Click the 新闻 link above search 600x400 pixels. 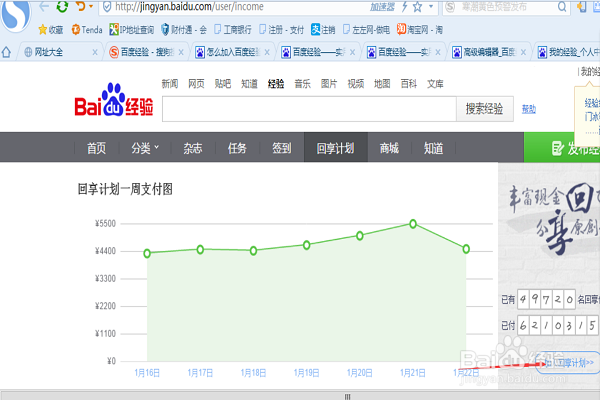coord(170,83)
